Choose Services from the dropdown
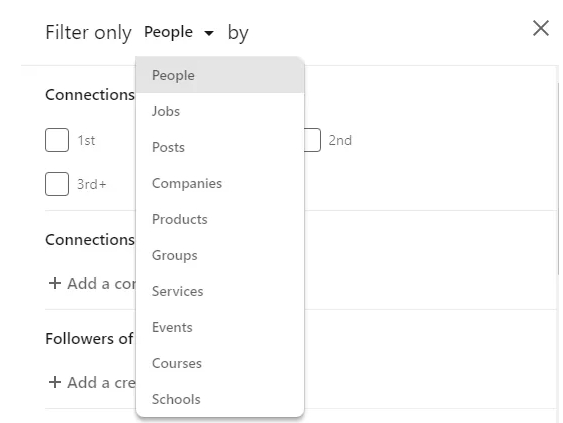The width and height of the screenshot is (563, 423). 220,291
